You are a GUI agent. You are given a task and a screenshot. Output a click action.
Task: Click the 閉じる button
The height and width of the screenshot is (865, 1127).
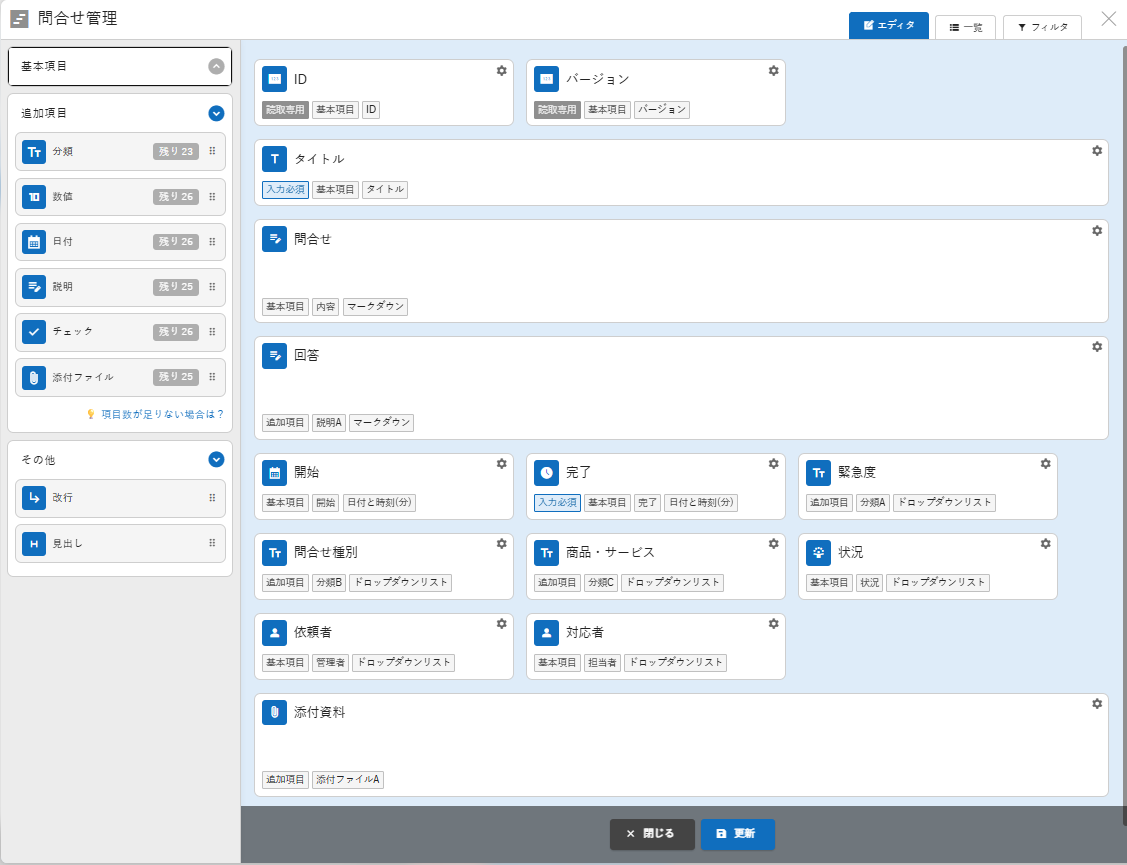[x=652, y=834]
